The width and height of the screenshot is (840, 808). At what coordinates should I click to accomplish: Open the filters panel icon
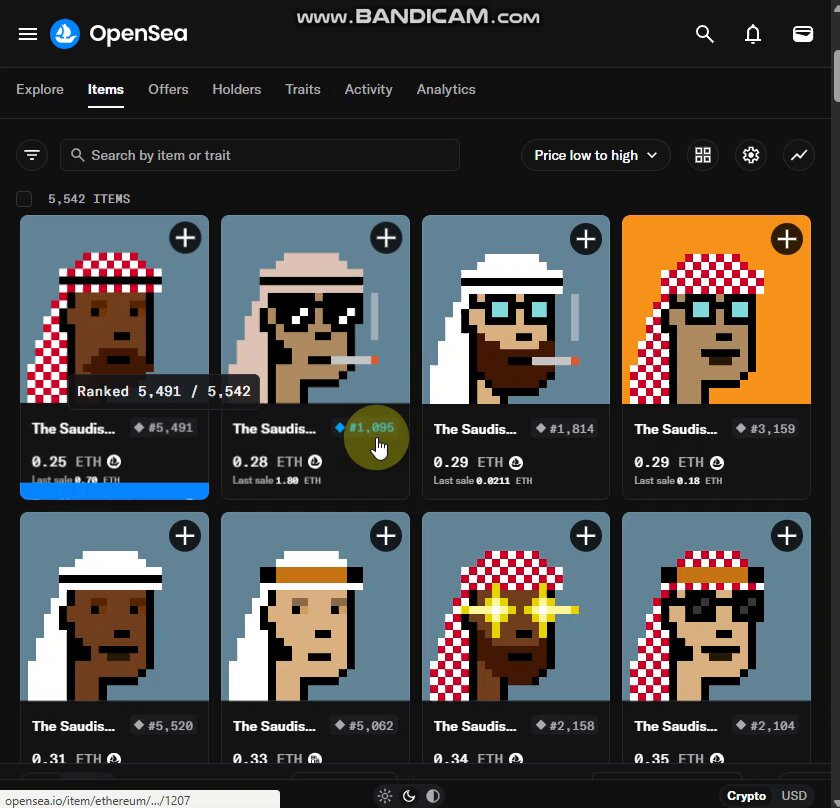pyautogui.click(x=32, y=155)
